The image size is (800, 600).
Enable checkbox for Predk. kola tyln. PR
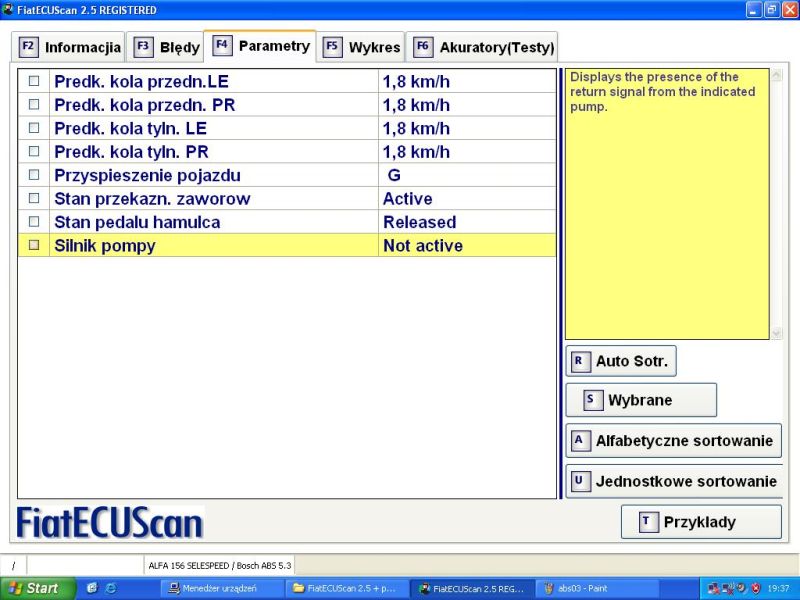34,152
